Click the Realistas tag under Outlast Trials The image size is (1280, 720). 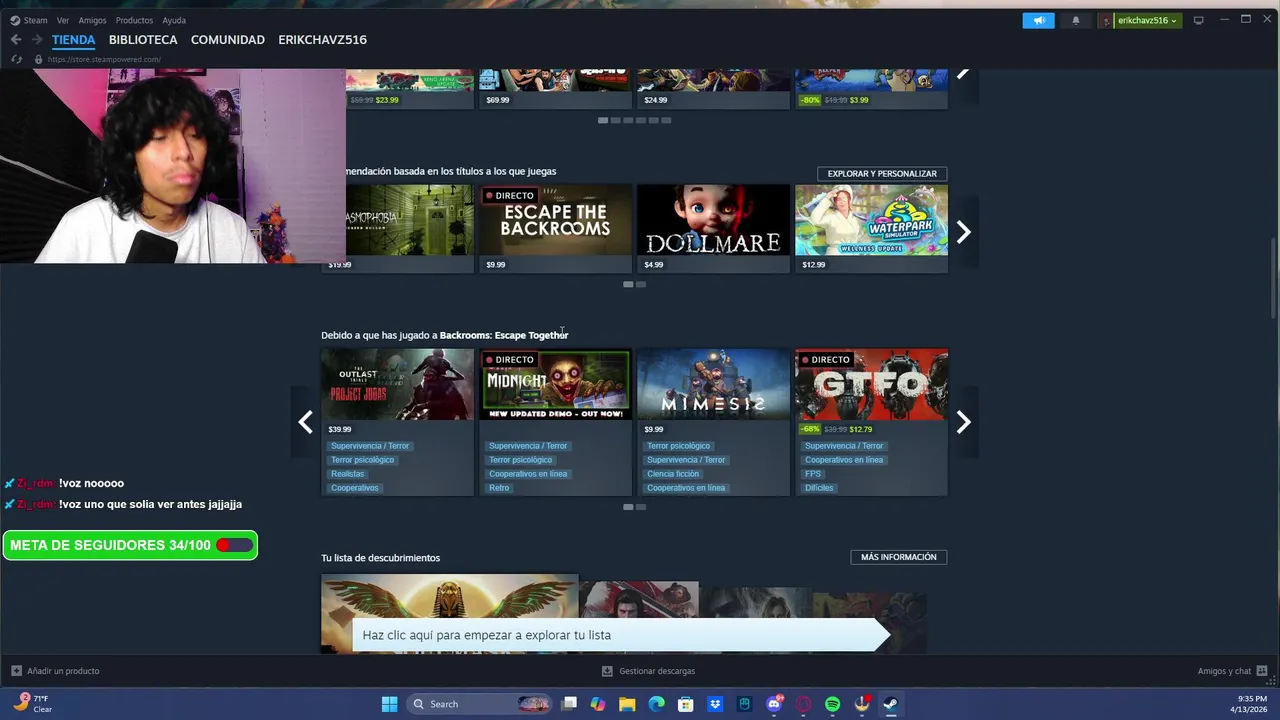(x=348, y=474)
